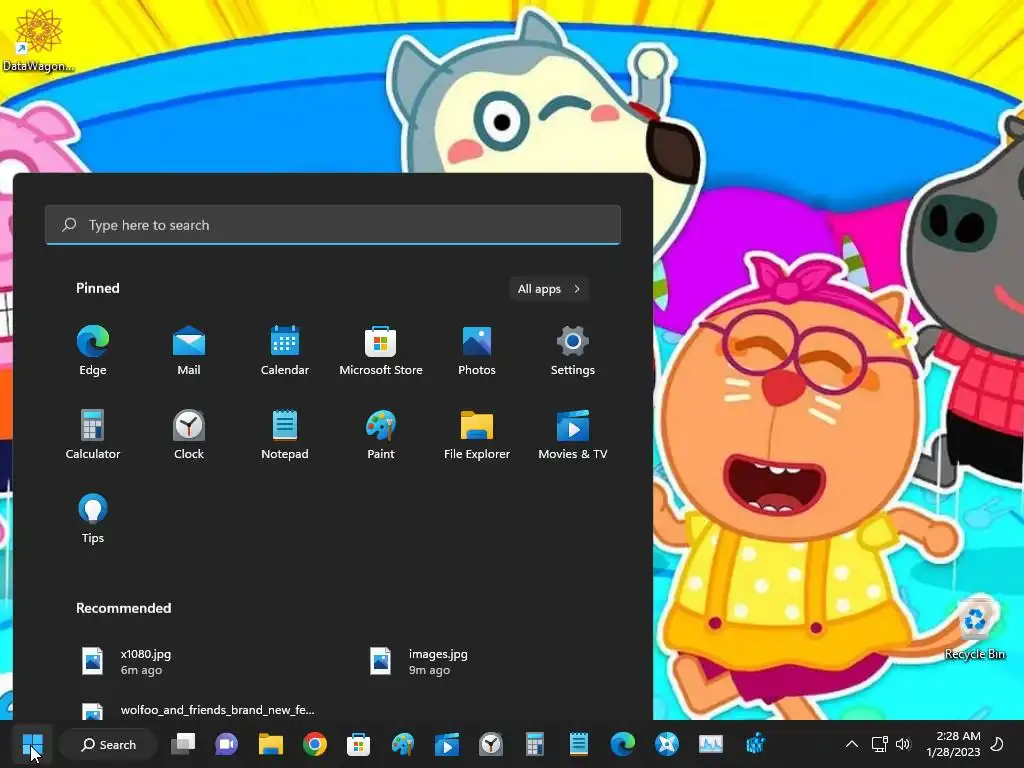Screen dimensions: 1024x768
Task: Launch Edge from the taskbar
Action: tap(623, 744)
